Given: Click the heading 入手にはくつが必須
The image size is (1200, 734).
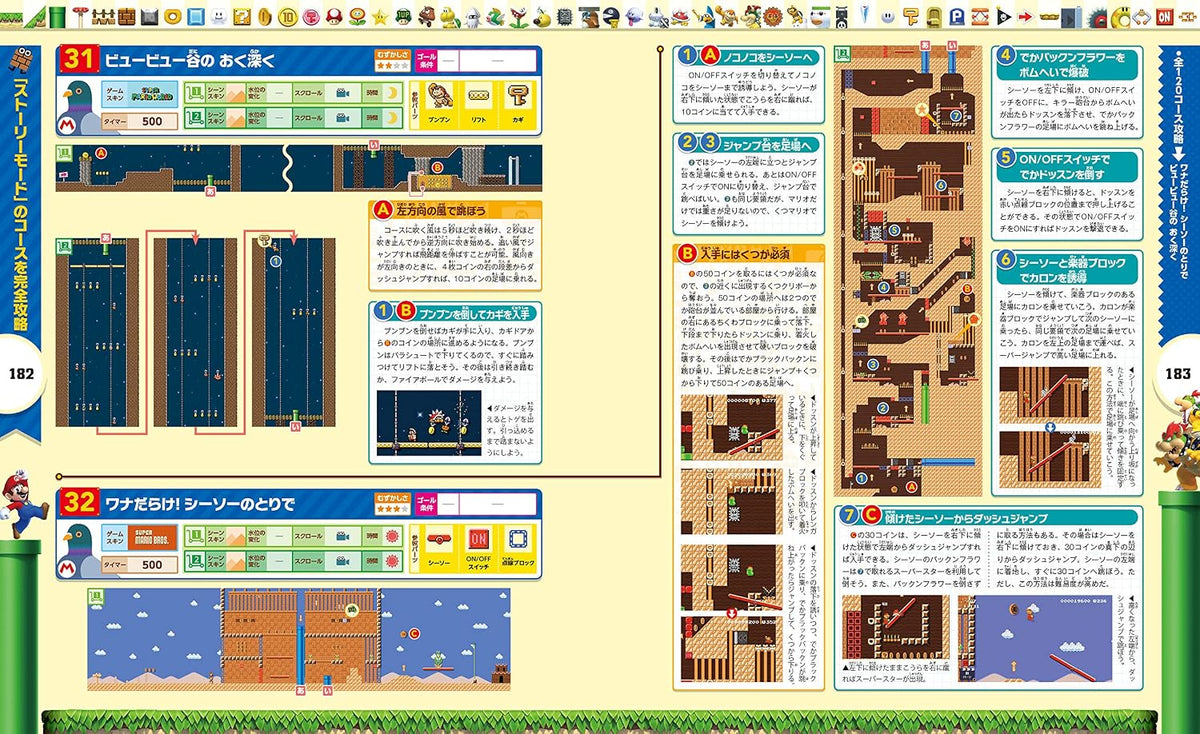Looking at the screenshot, I should click(743, 254).
